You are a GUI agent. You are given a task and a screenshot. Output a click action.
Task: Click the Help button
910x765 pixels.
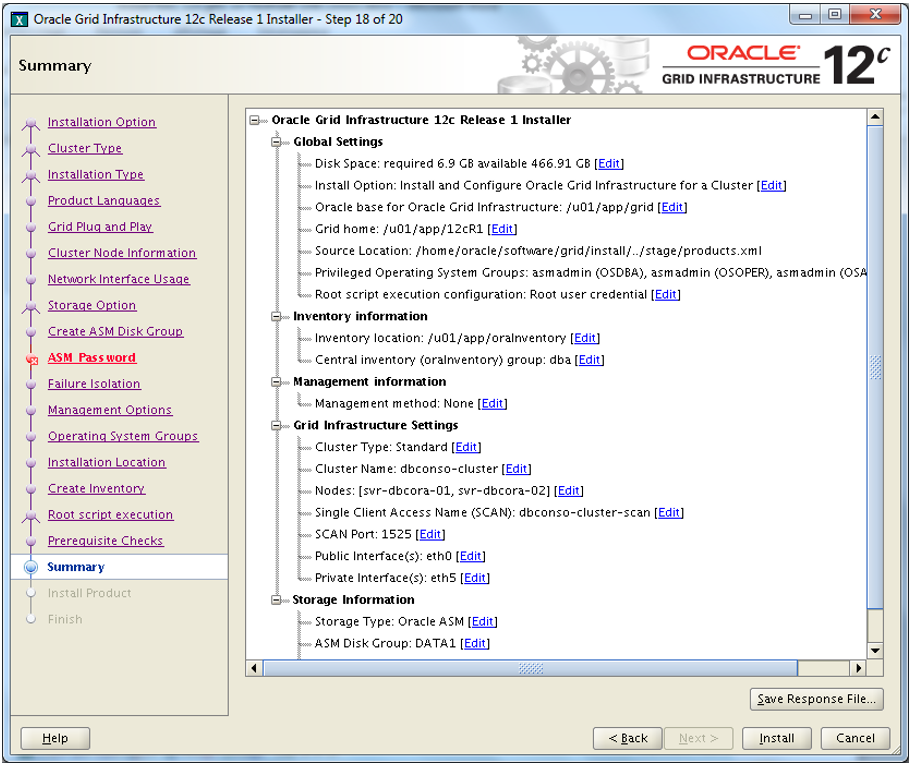[x=55, y=738]
